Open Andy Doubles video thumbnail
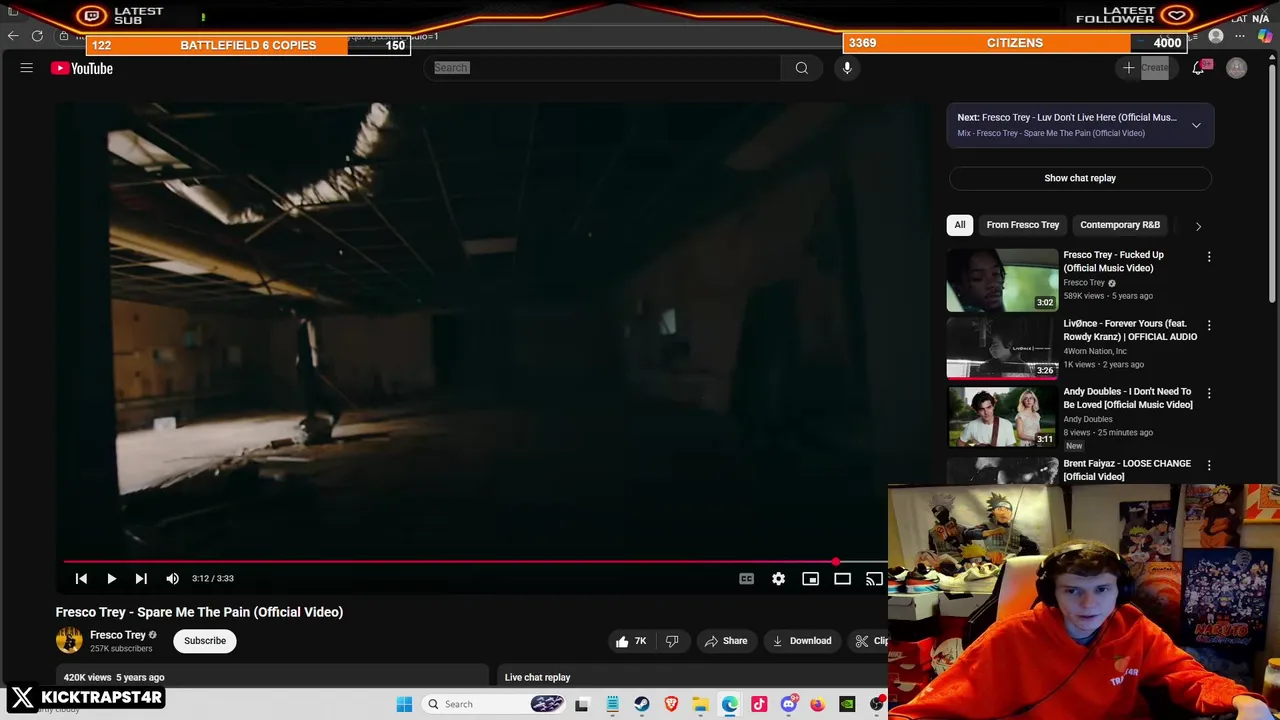The width and height of the screenshot is (1280, 720). click(x=1002, y=416)
